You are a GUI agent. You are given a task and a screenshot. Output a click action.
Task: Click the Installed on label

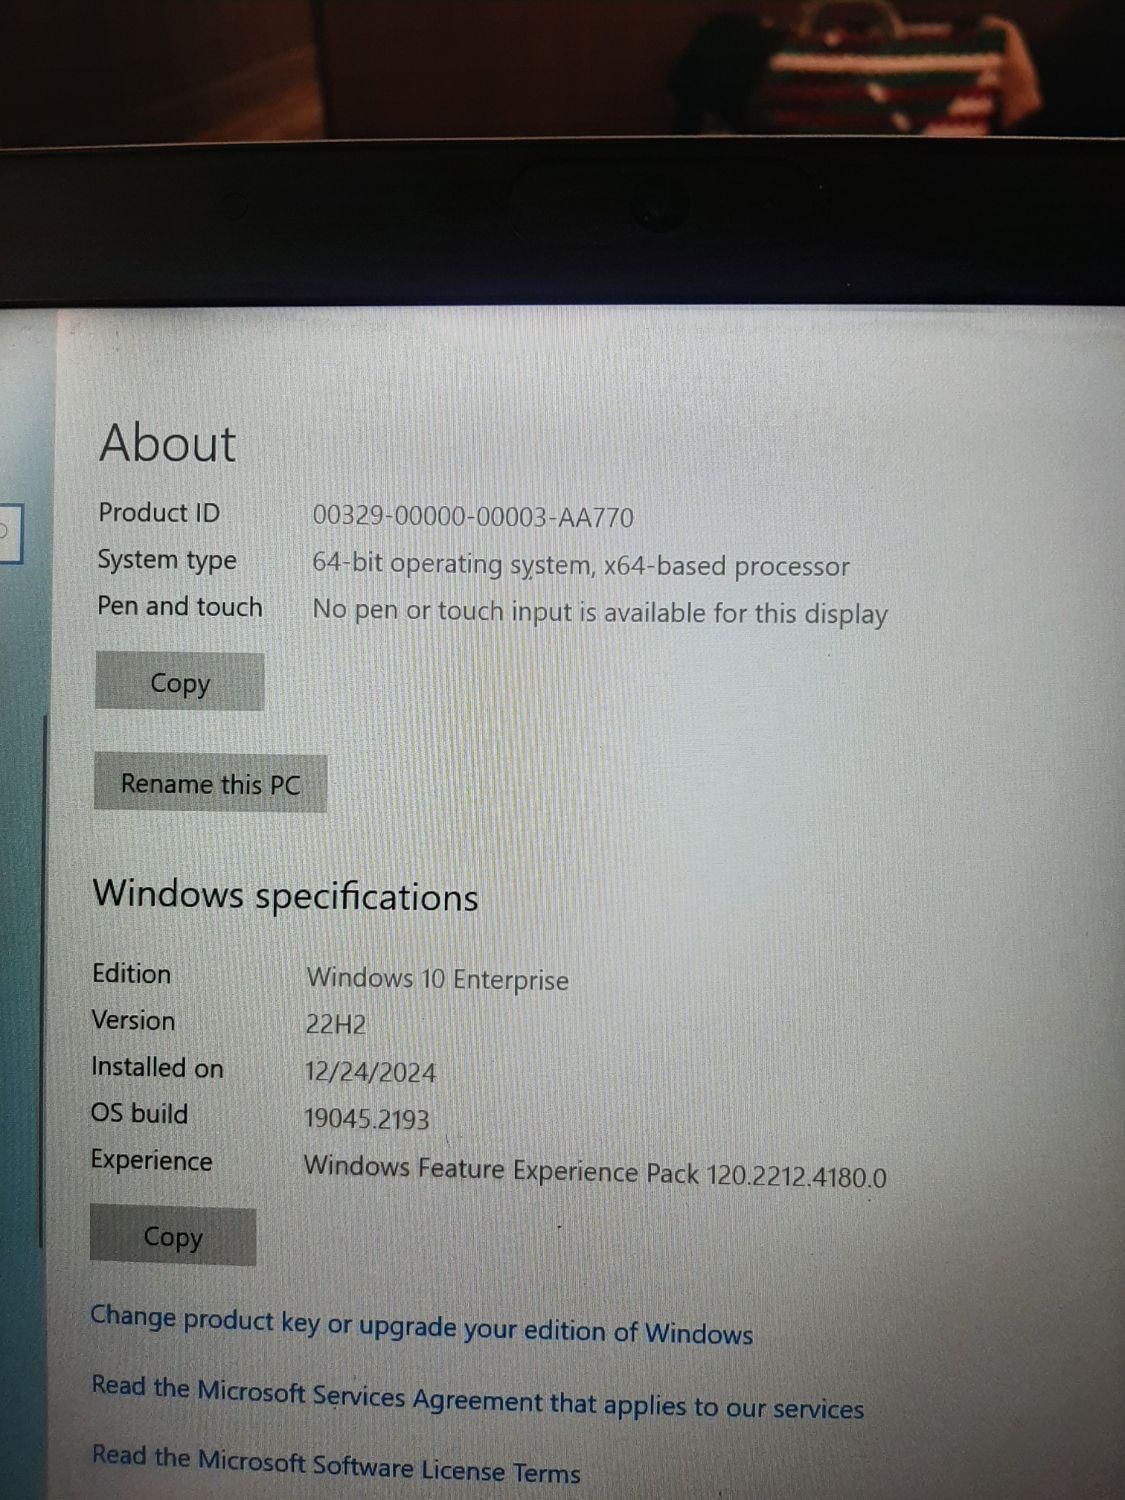pyautogui.click(x=157, y=1067)
